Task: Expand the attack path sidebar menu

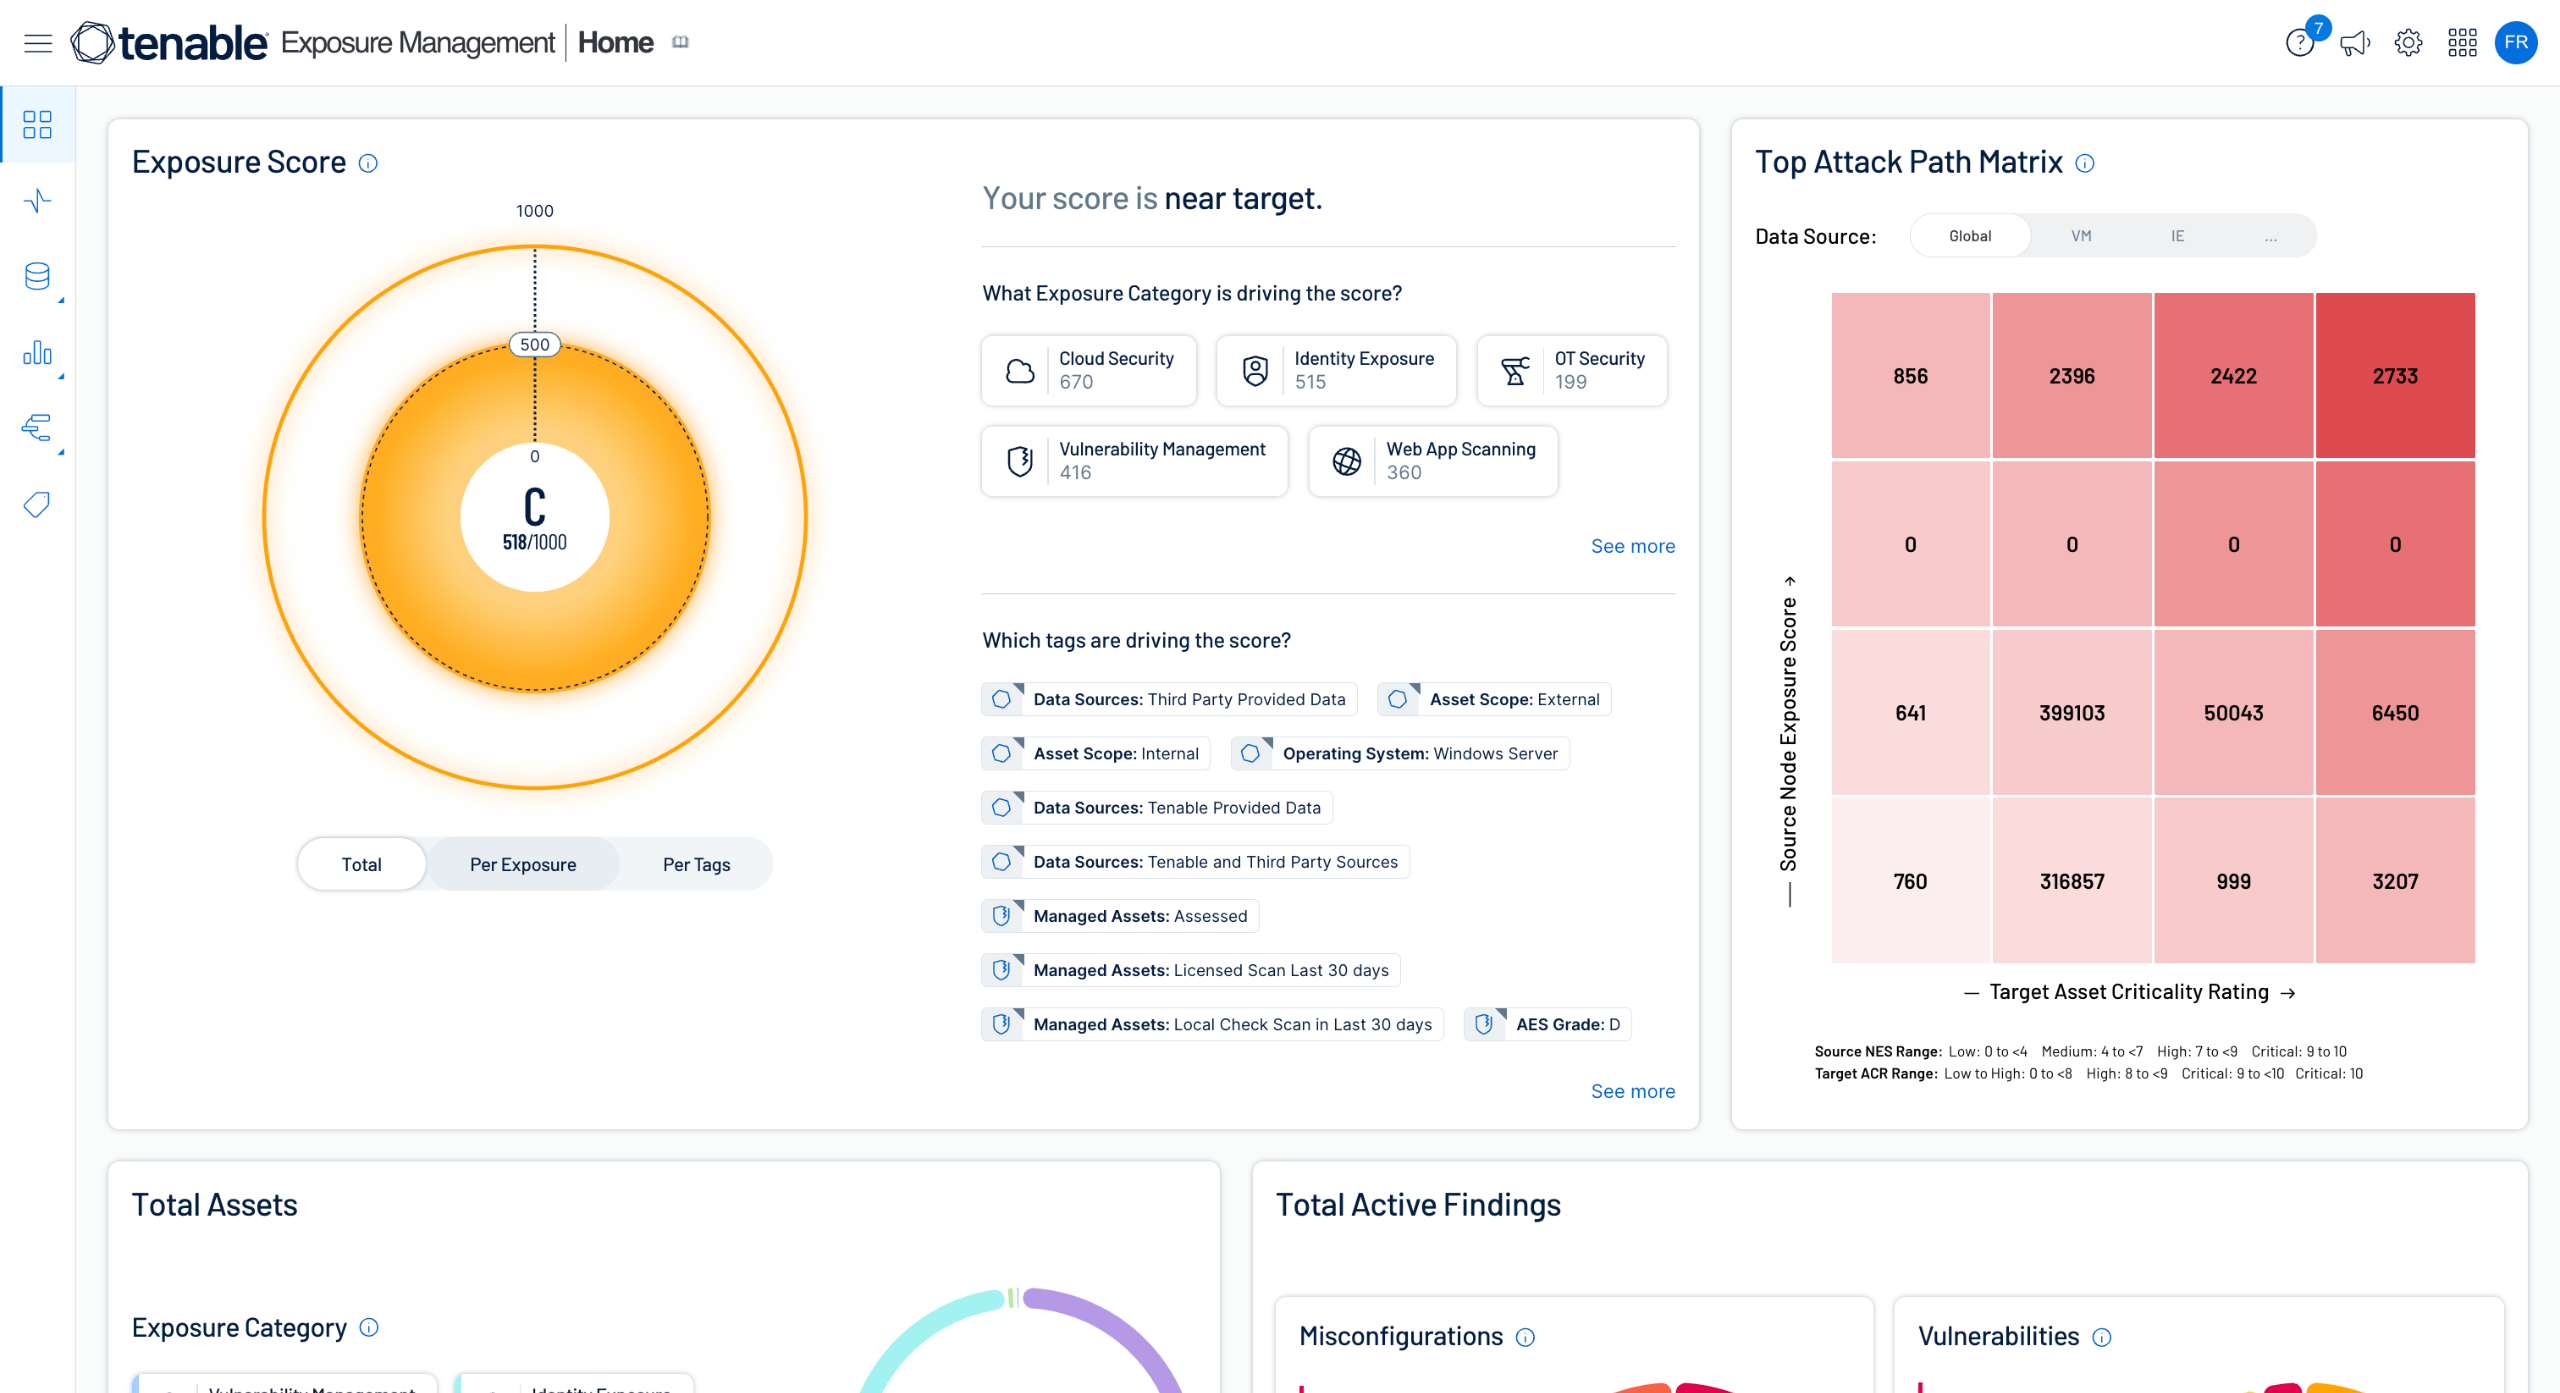Action: [x=37, y=429]
